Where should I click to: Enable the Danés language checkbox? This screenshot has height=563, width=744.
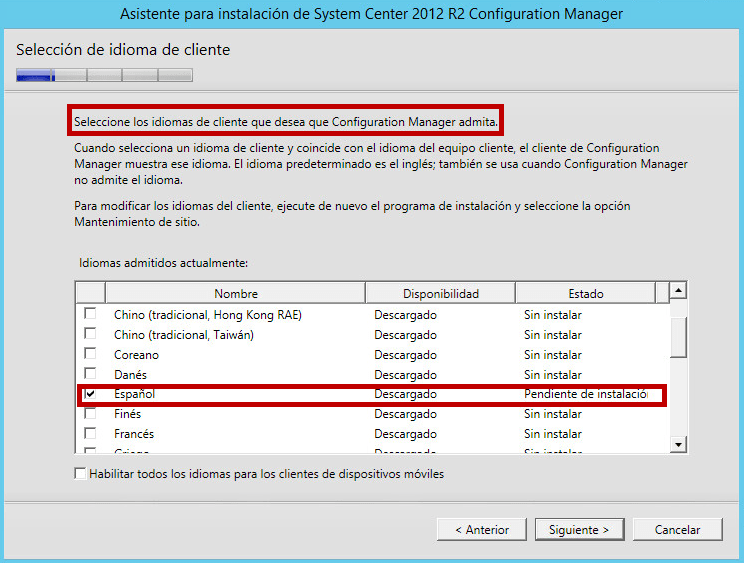pyautogui.click(x=90, y=374)
